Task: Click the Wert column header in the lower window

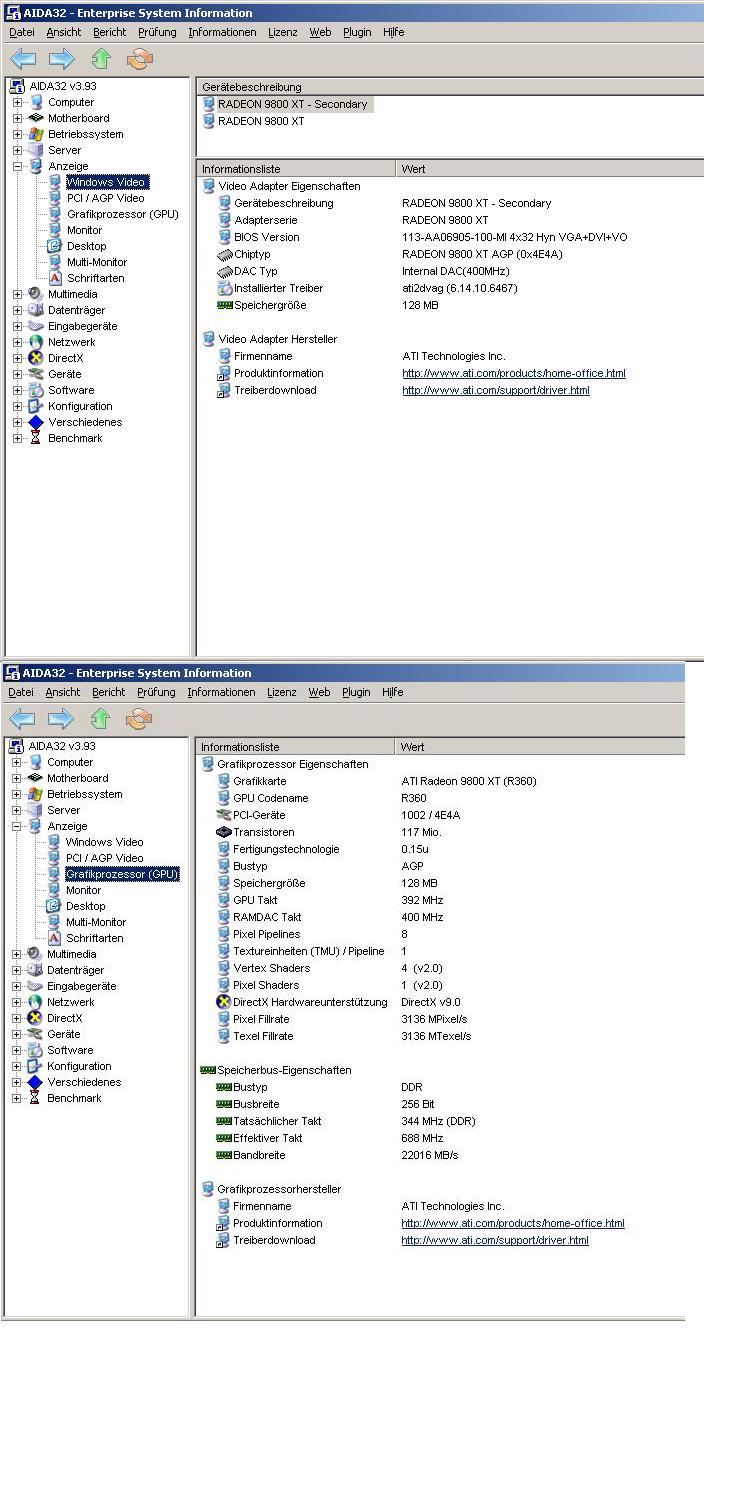Action: point(412,747)
